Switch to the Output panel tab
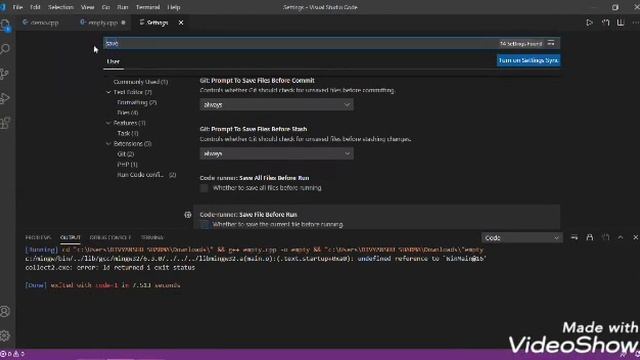The image size is (640, 360). pos(70,237)
